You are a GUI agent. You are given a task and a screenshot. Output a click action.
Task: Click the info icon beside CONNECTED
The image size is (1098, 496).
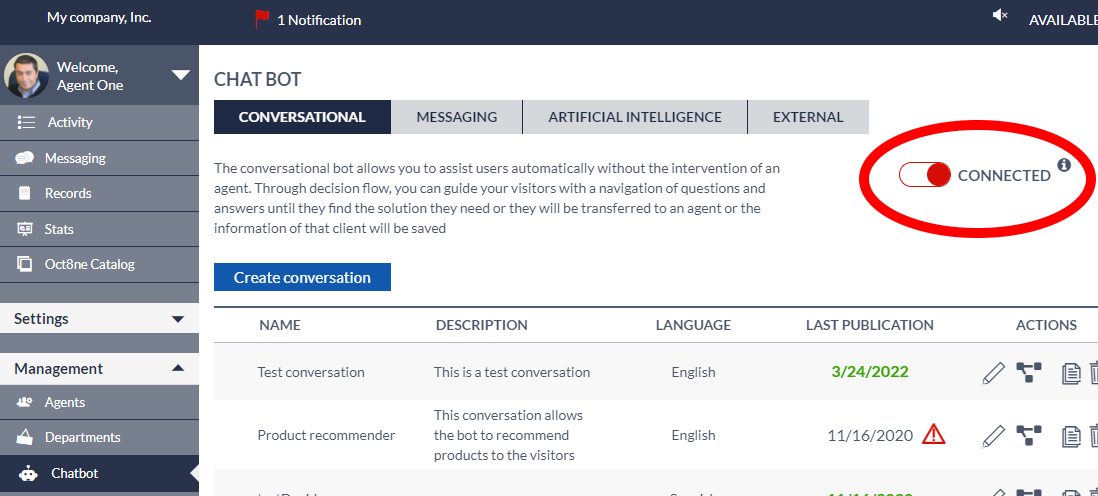click(1064, 165)
